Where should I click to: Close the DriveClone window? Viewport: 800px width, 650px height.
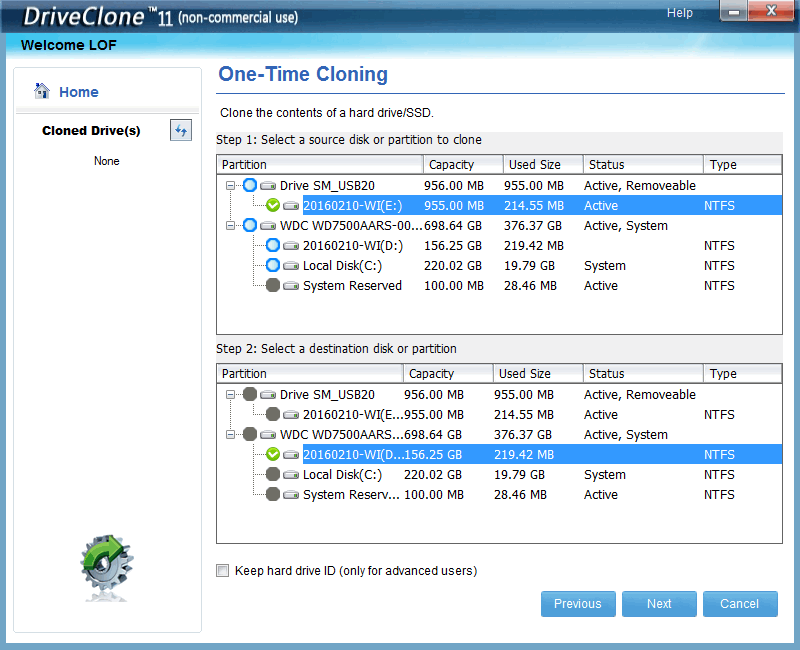[x=771, y=11]
